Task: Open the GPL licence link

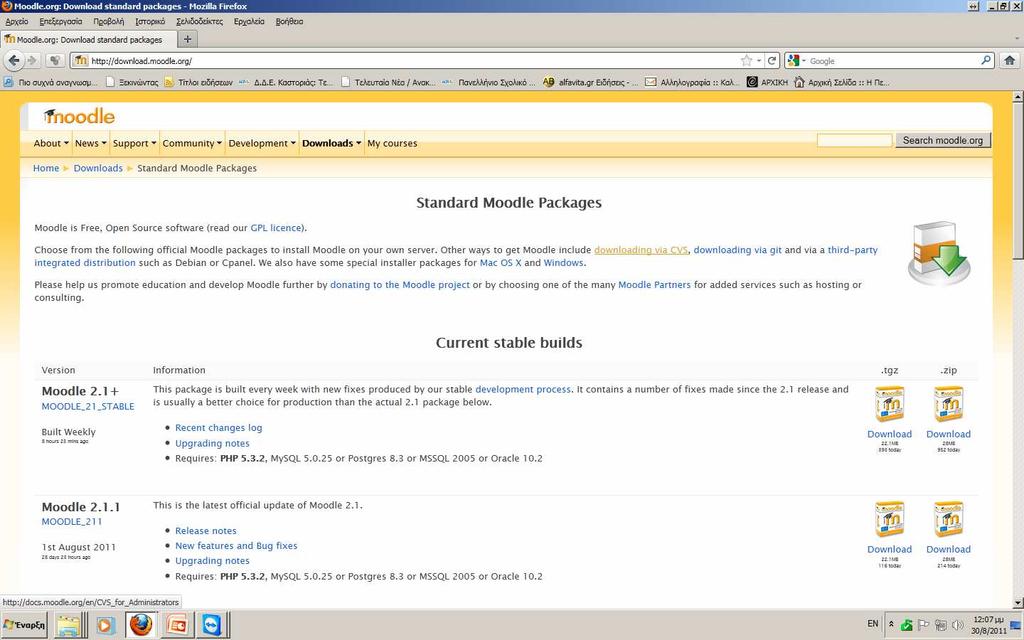Action: tap(276, 228)
